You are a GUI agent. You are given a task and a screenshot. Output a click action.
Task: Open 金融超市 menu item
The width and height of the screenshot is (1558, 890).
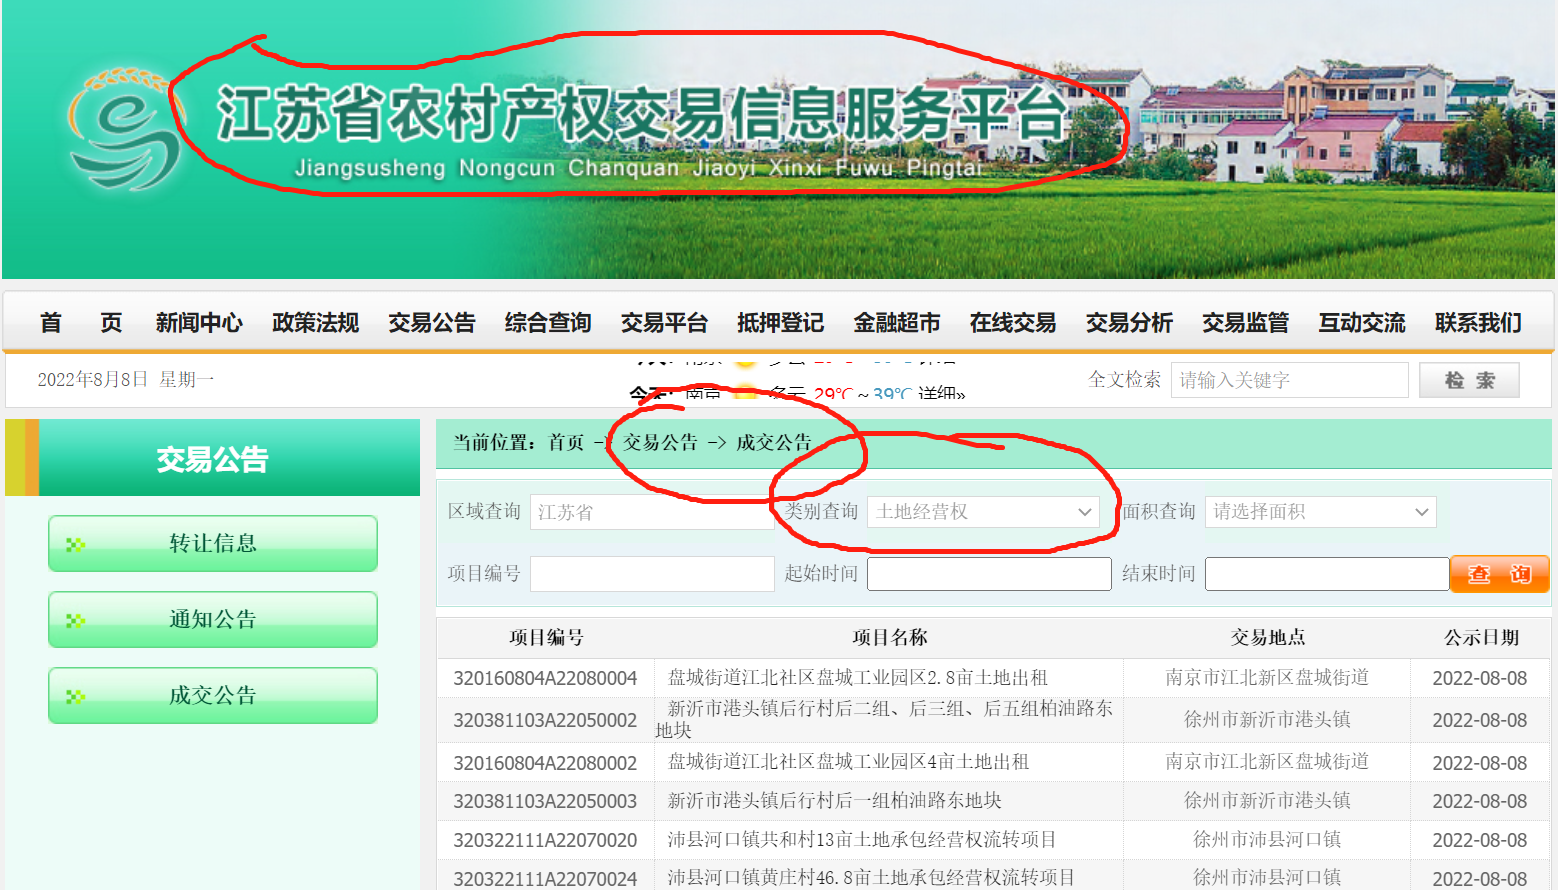point(897,322)
